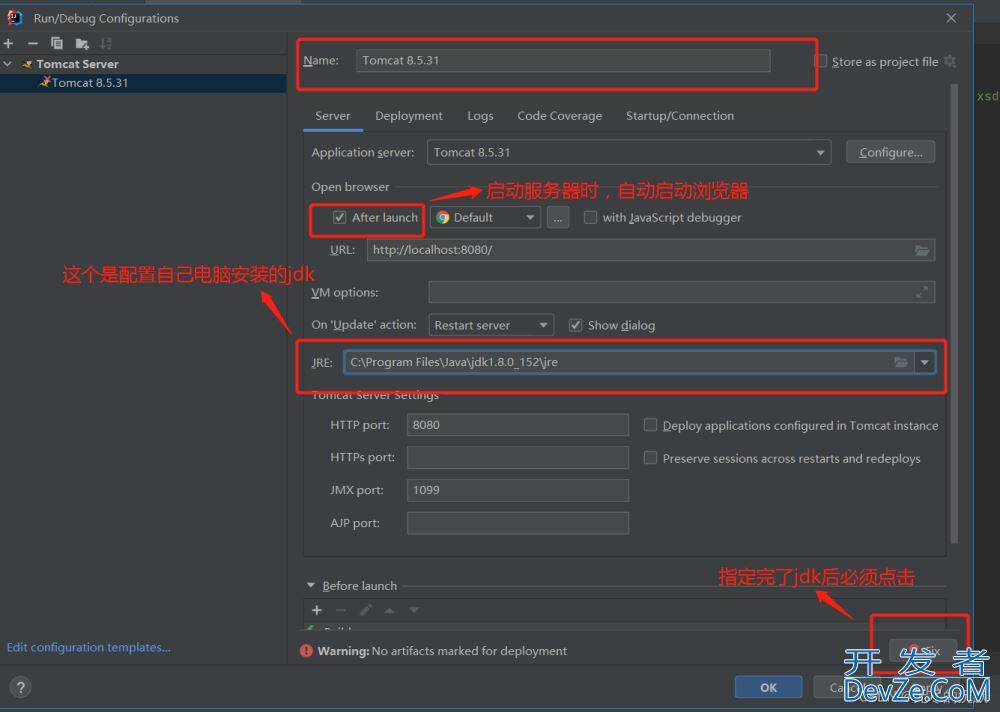The width and height of the screenshot is (1000, 712).
Task: Click the red warning icon
Action: [x=306, y=651]
